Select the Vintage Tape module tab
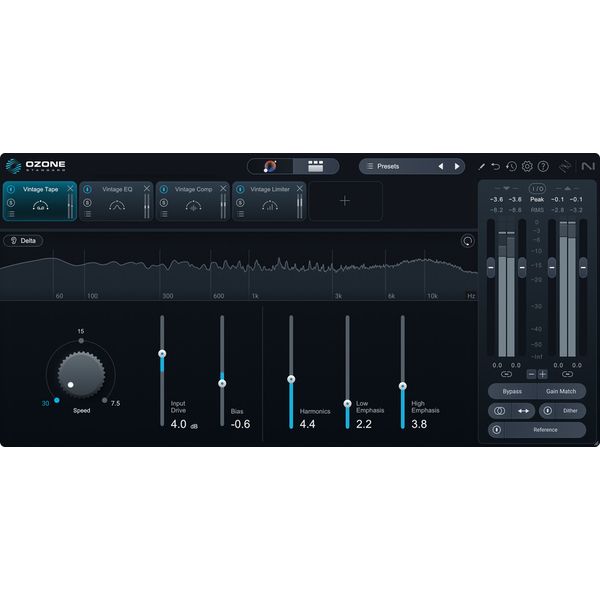 (x=40, y=201)
